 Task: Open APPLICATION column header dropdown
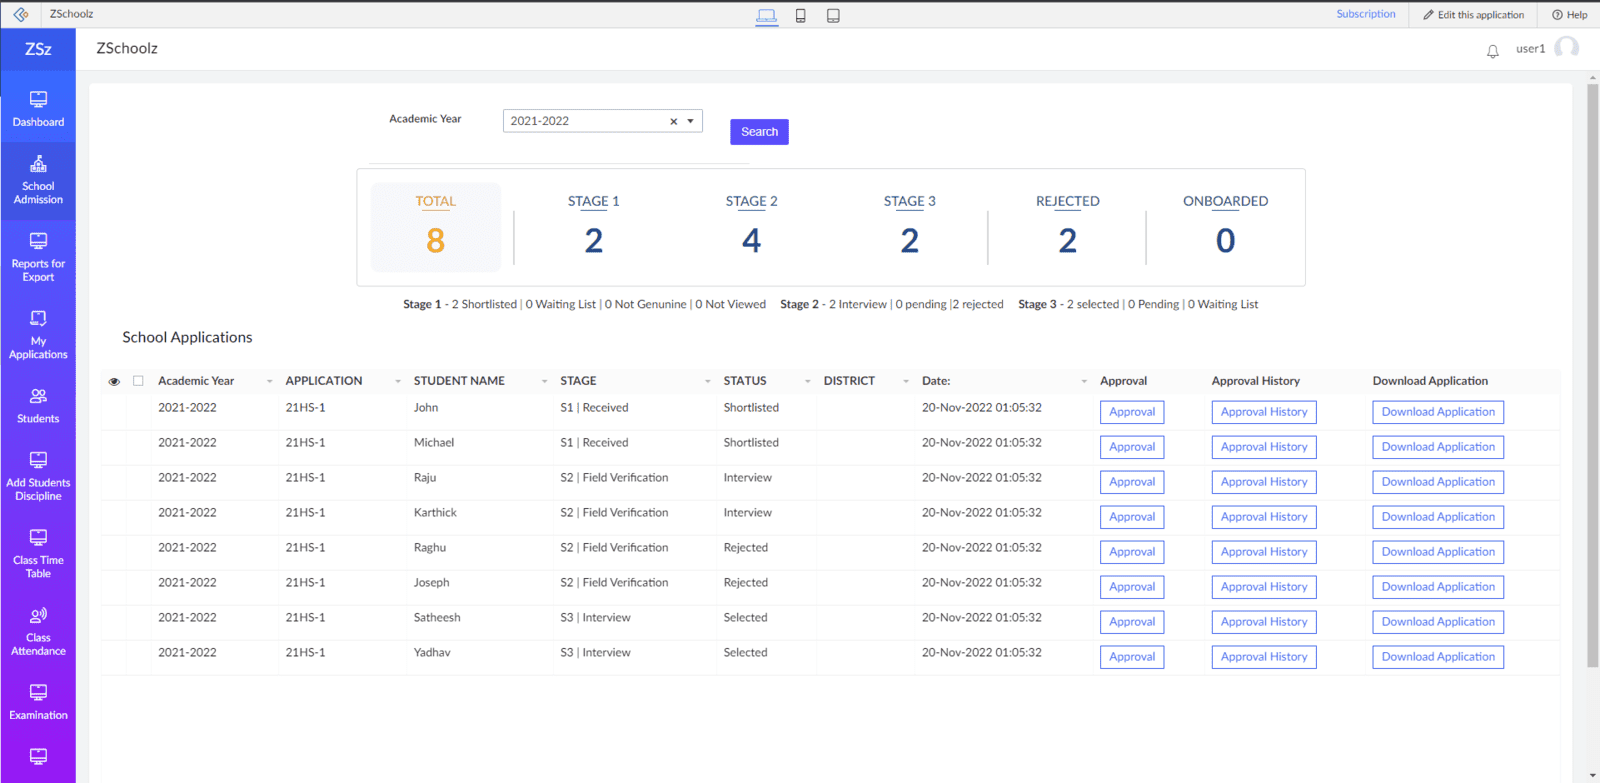397,381
